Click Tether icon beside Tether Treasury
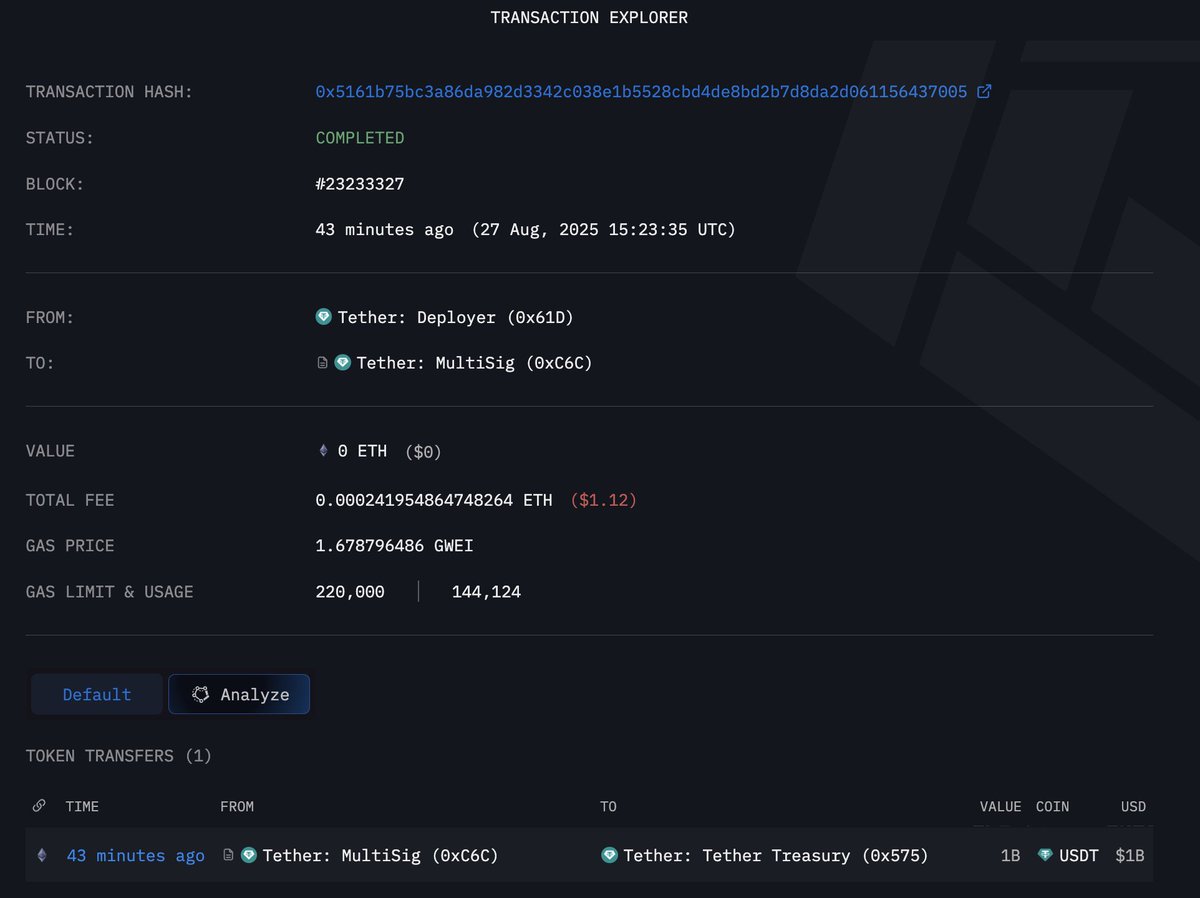Image resolution: width=1200 pixels, height=898 pixels. coord(609,855)
